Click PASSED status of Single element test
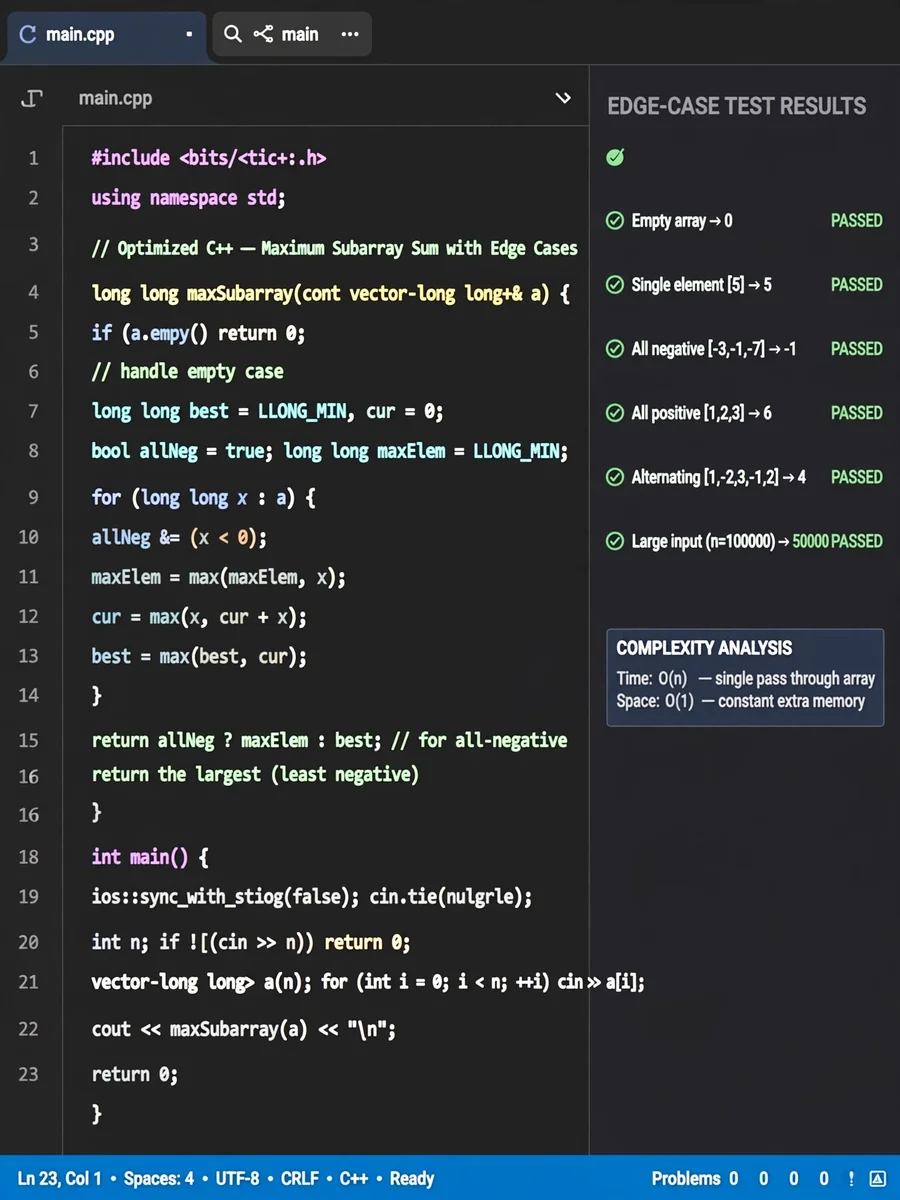Image resolution: width=900 pixels, height=1200 pixels. click(x=857, y=285)
